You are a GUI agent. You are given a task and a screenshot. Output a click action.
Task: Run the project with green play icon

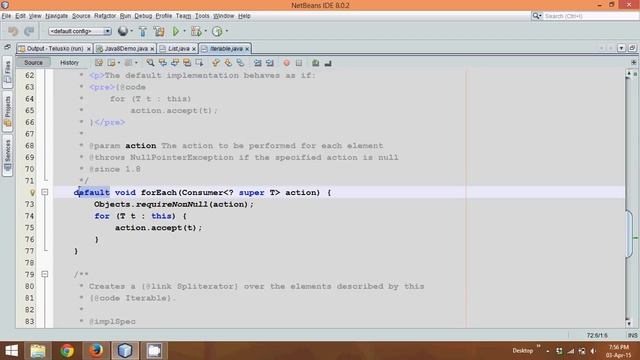[176, 31]
